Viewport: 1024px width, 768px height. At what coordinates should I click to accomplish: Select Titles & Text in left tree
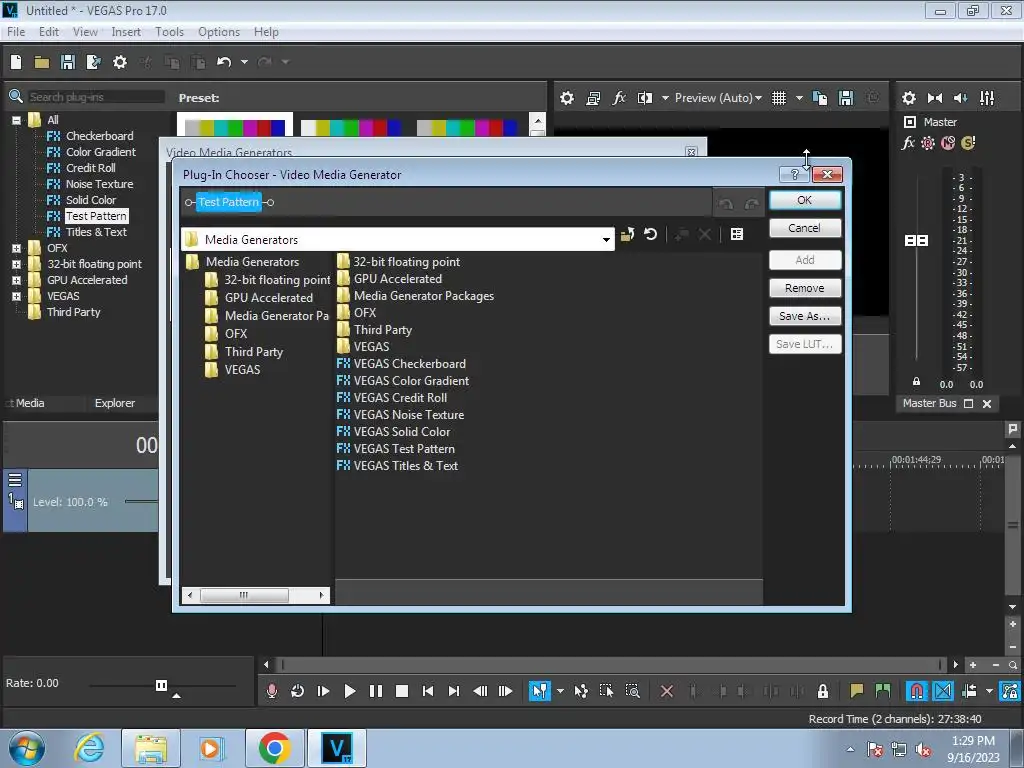click(96, 232)
